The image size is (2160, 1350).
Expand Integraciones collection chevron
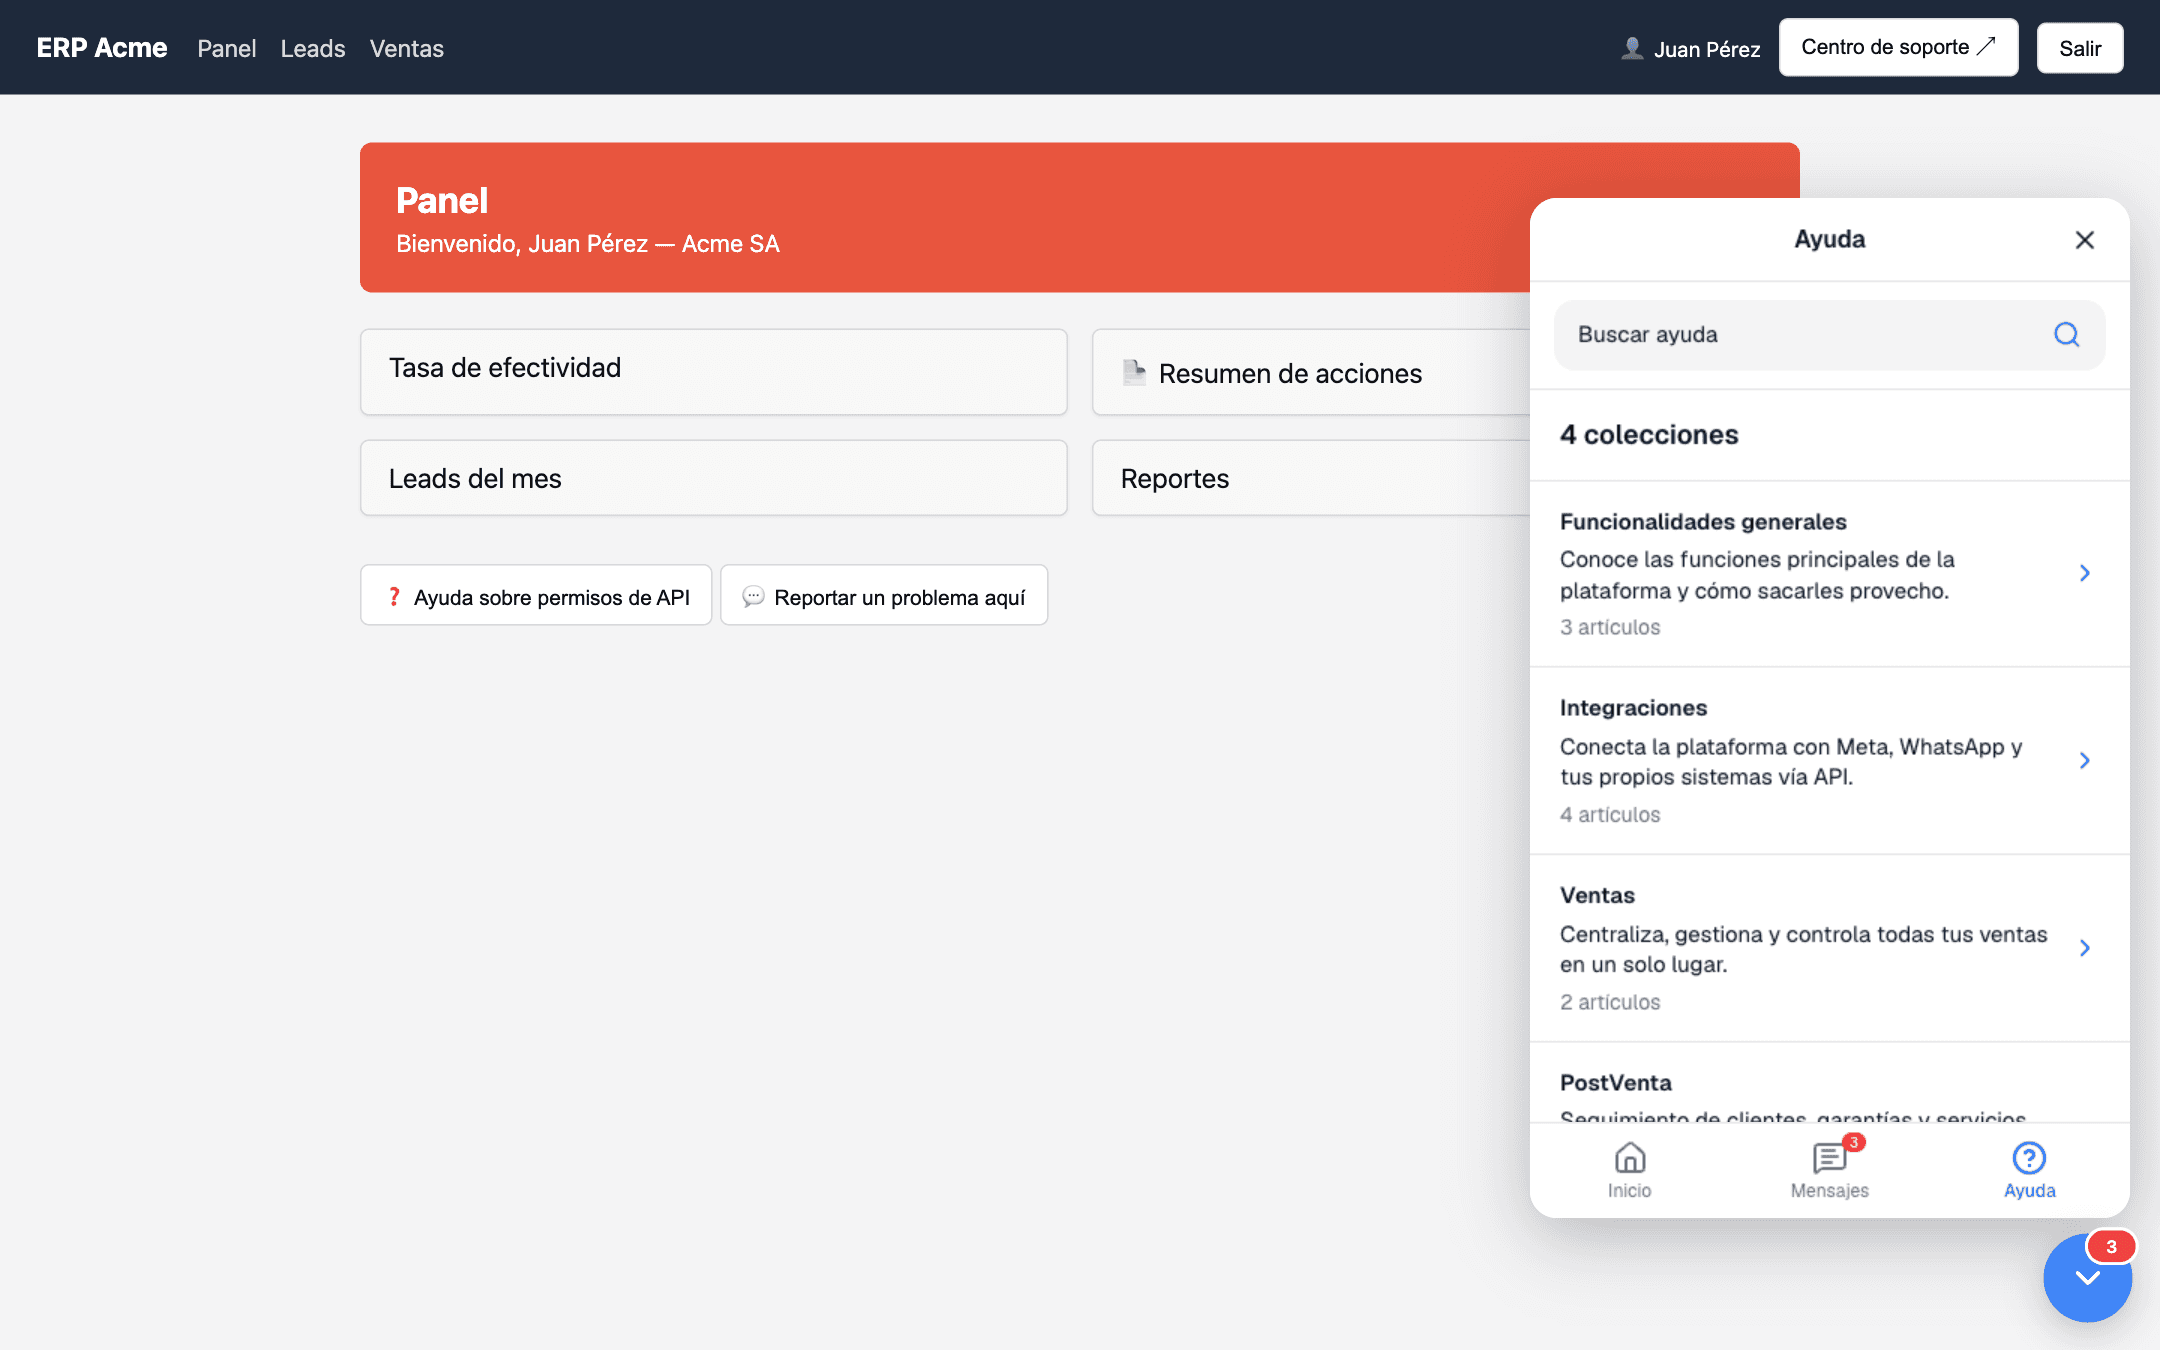2084,760
